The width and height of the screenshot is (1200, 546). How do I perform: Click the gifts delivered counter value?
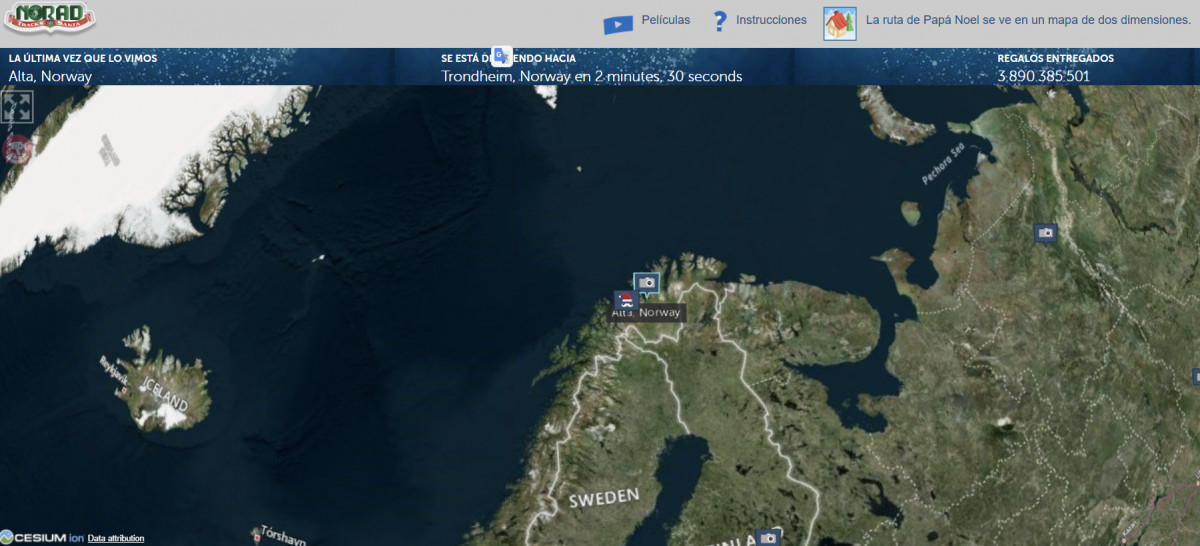tap(1043, 76)
